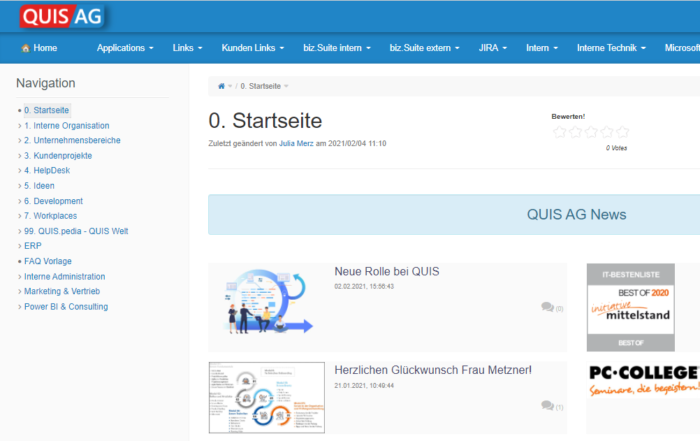Expand the arrow beside ERP

pos(19,246)
